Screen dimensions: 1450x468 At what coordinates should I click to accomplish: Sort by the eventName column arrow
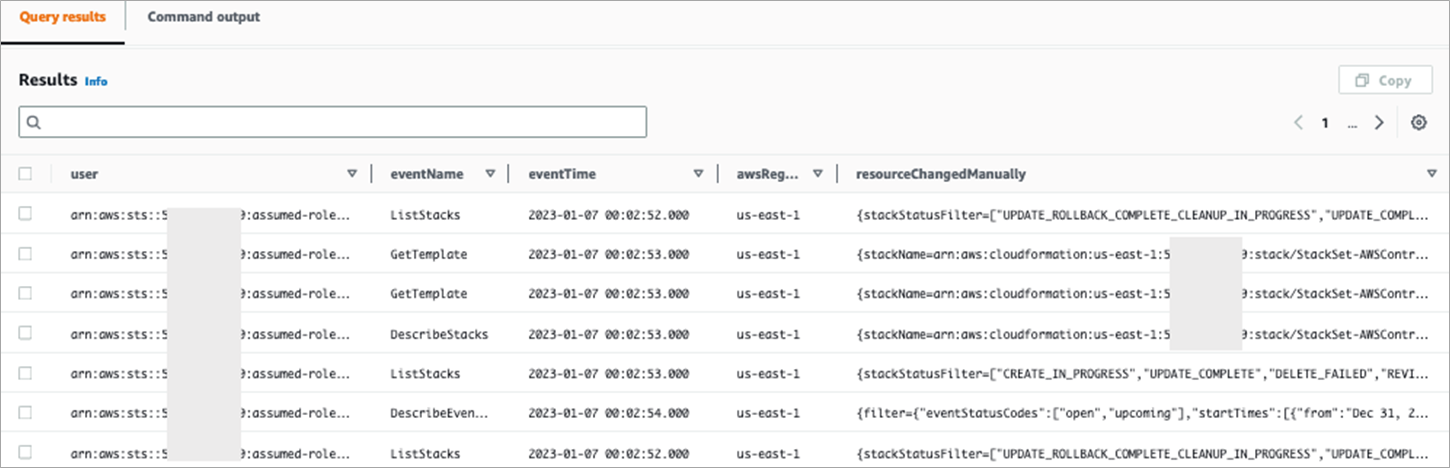[x=490, y=174]
